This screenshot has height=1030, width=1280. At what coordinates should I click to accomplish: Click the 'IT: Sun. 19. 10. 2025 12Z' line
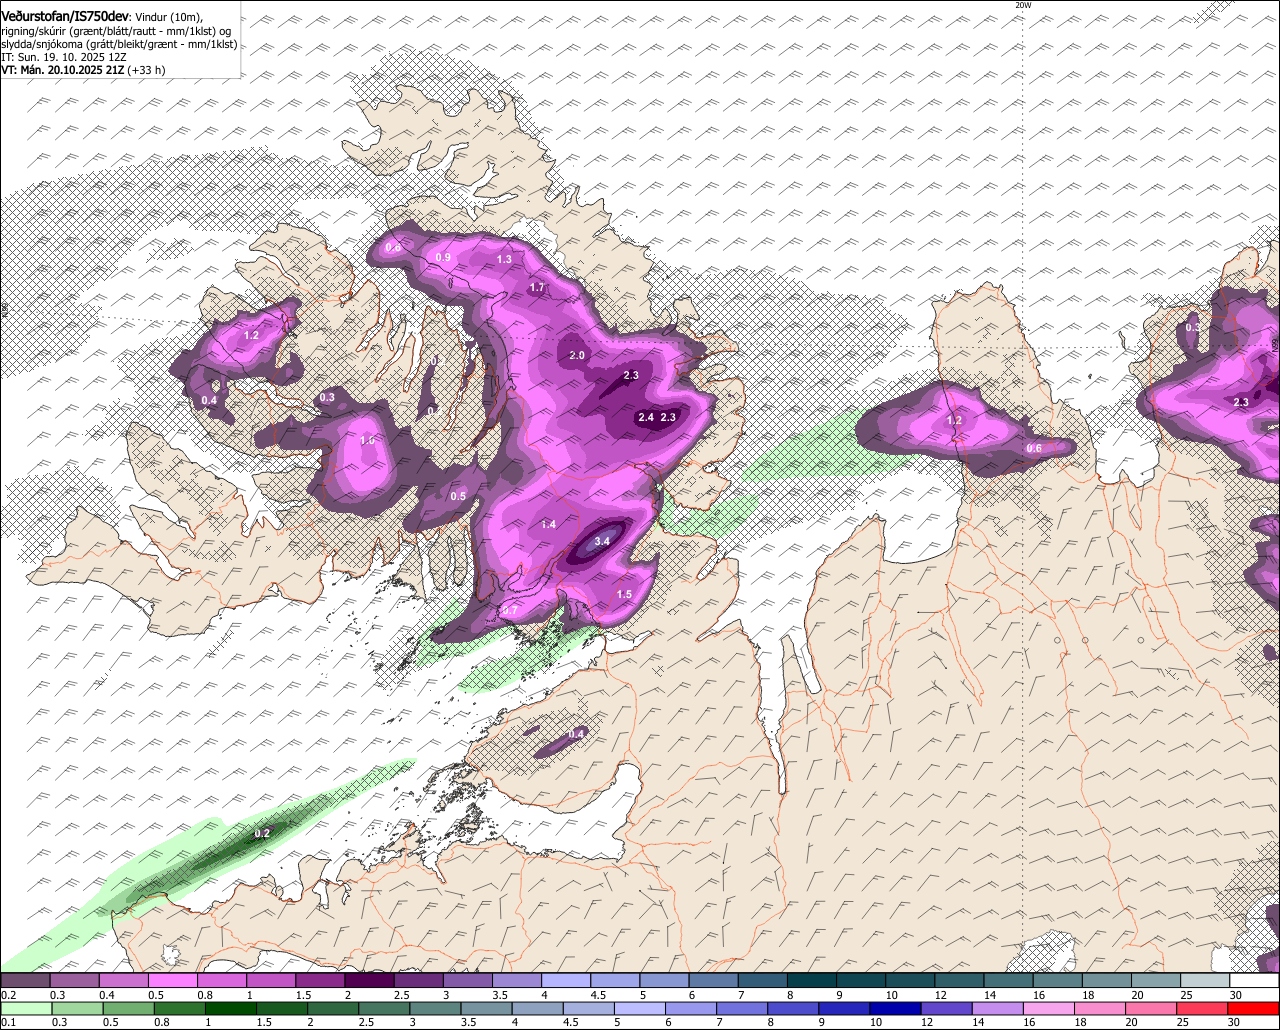click(64, 57)
